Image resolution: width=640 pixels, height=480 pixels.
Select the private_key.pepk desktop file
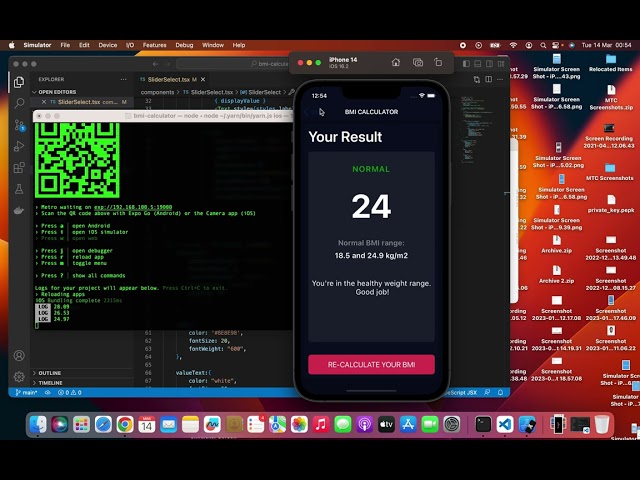pos(611,204)
